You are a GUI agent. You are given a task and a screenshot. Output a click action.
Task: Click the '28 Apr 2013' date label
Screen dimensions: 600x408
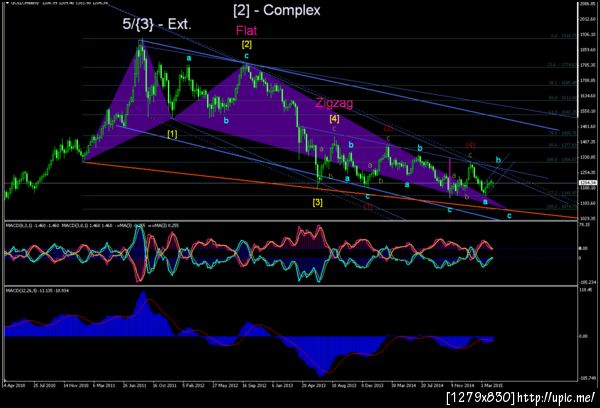coord(313,385)
